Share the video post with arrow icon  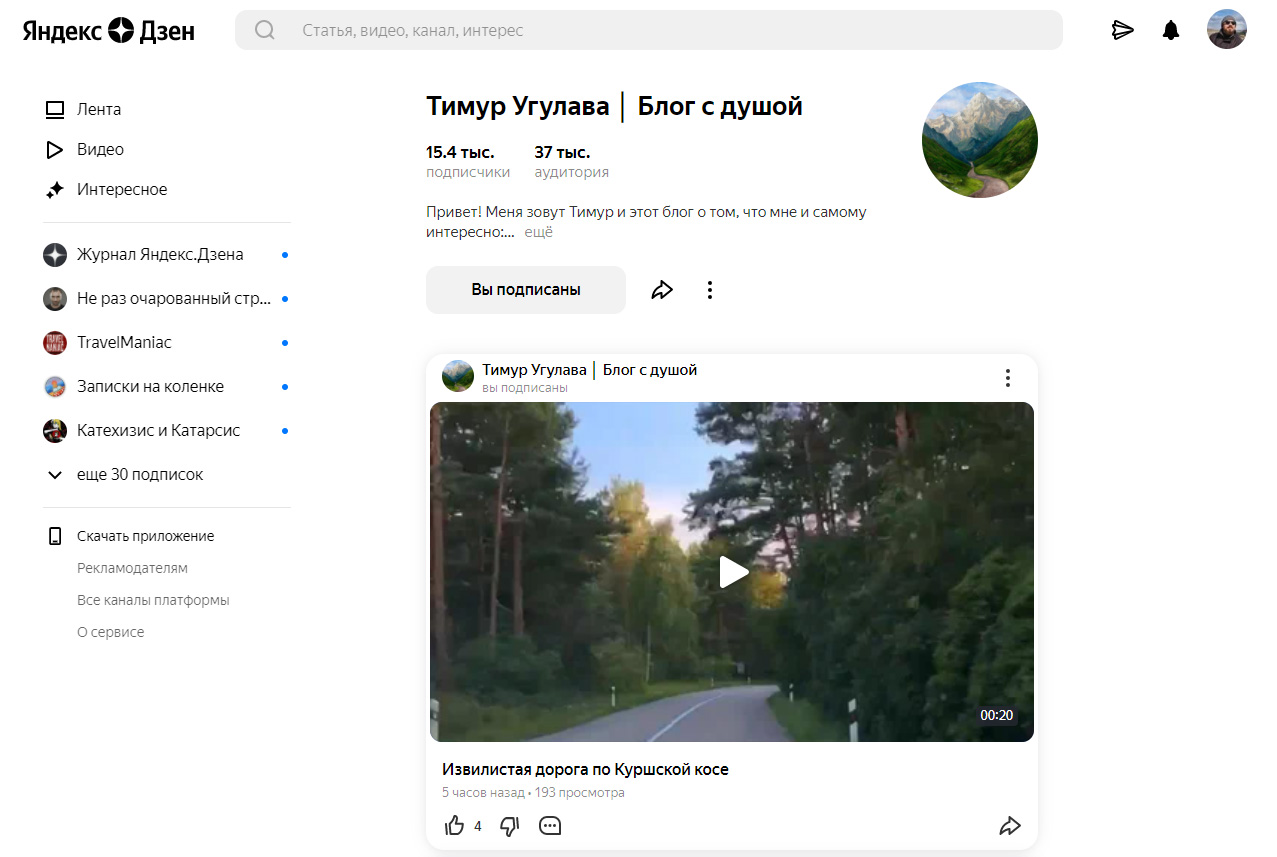(x=1010, y=826)
